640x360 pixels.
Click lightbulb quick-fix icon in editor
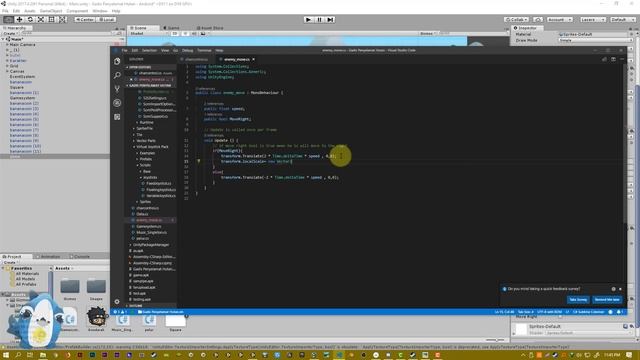point(199,161)
